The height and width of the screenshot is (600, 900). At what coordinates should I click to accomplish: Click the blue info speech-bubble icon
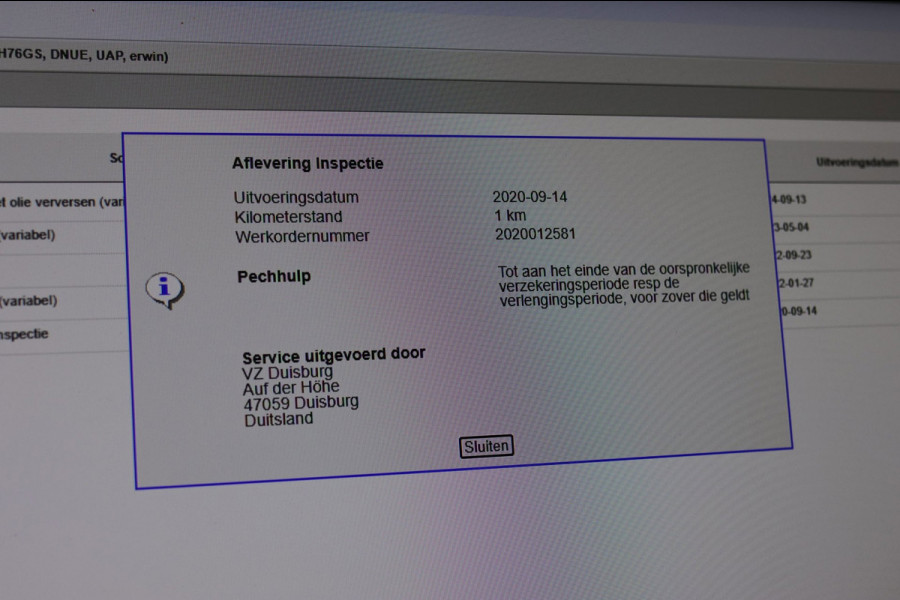pos(165,290)
